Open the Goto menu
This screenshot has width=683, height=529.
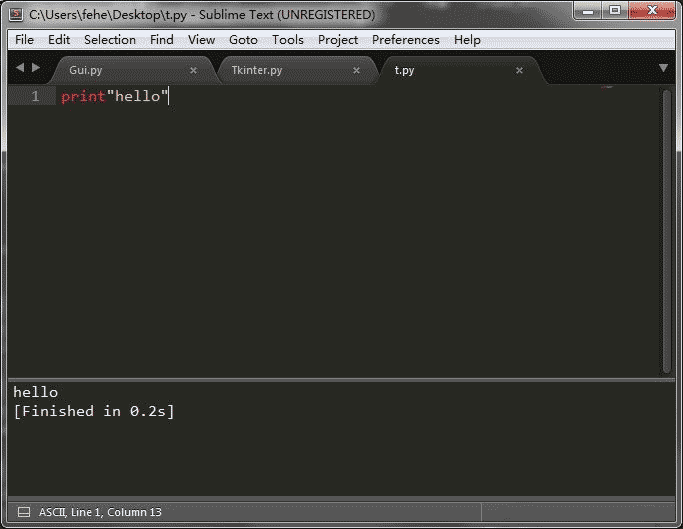243,40
